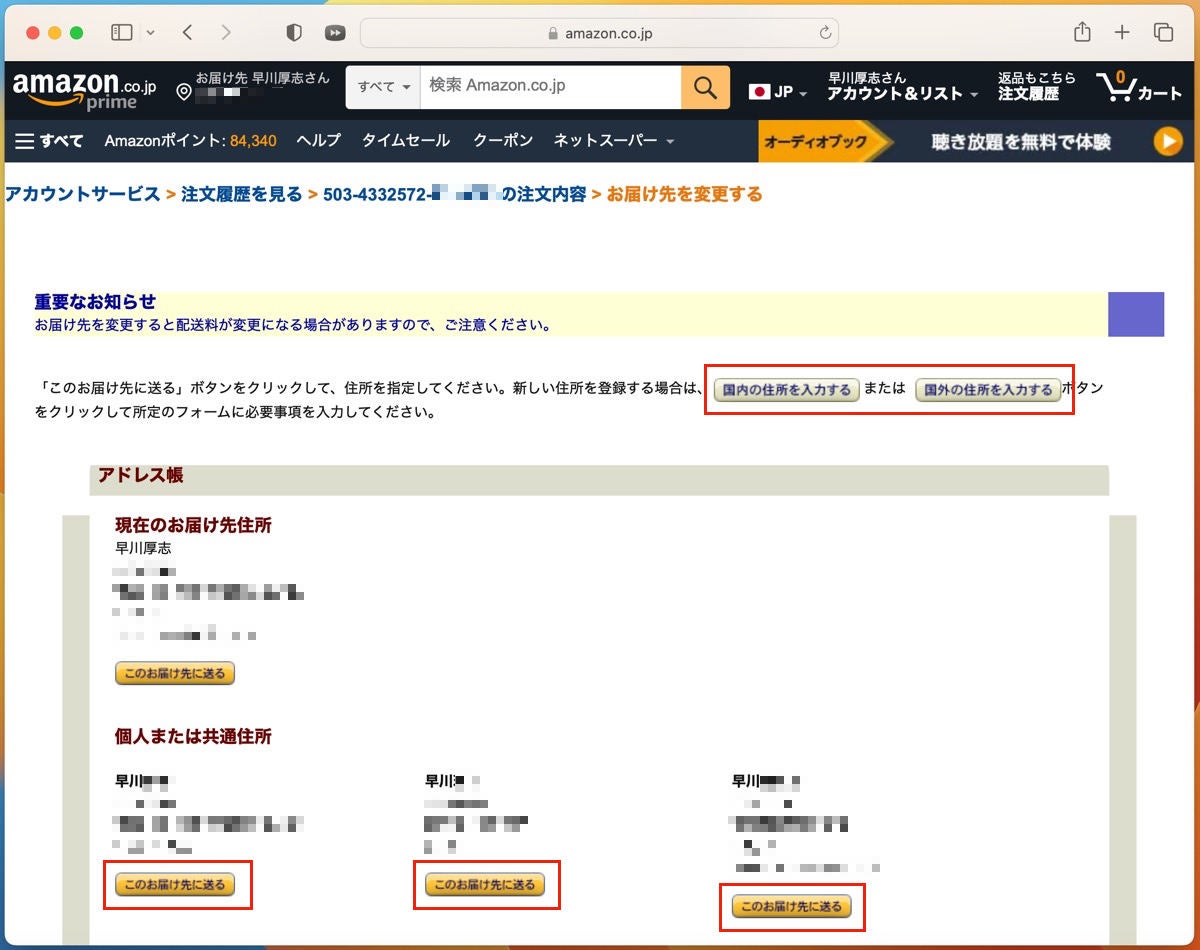This screenshot has height=950, width=1200.
Task: Open the shopping cart icon
Action: (x=1139, y=88)
